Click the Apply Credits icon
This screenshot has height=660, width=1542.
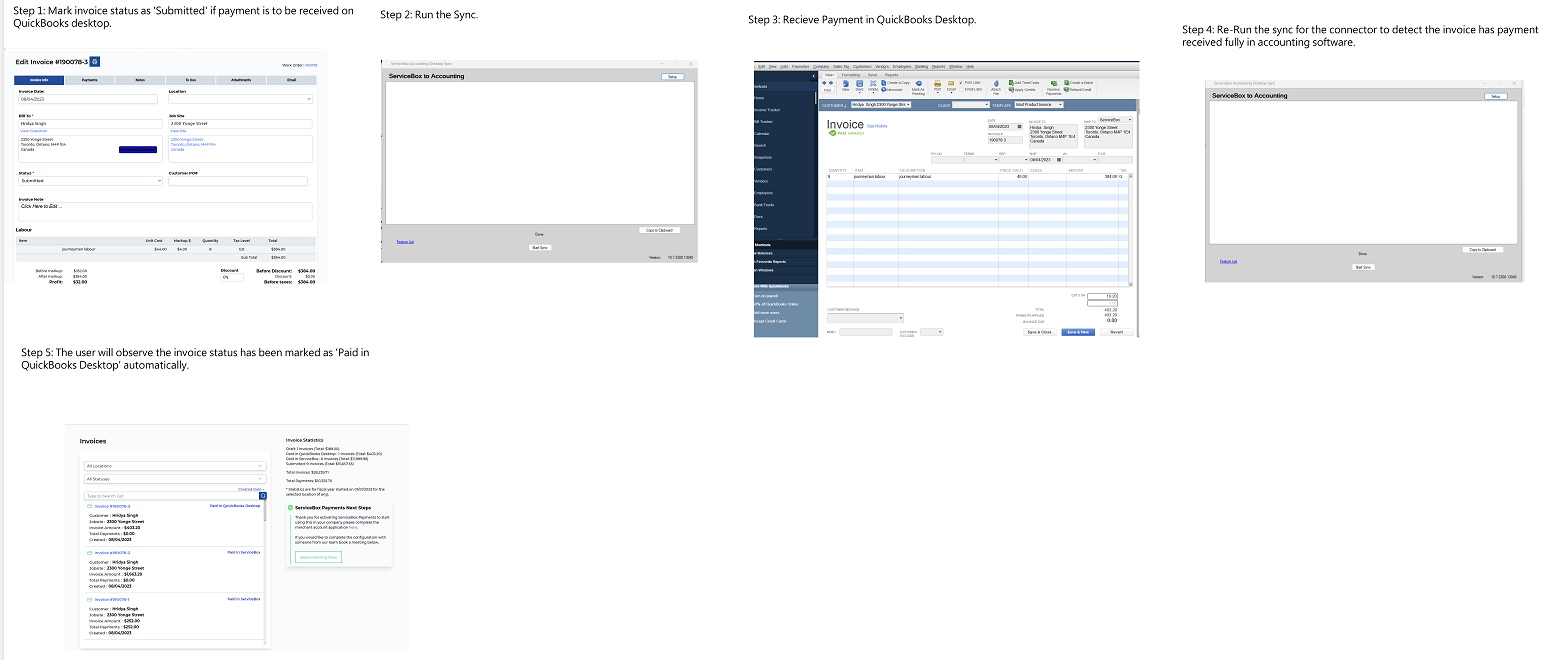pyautogui.click(x=1011, y=89)
